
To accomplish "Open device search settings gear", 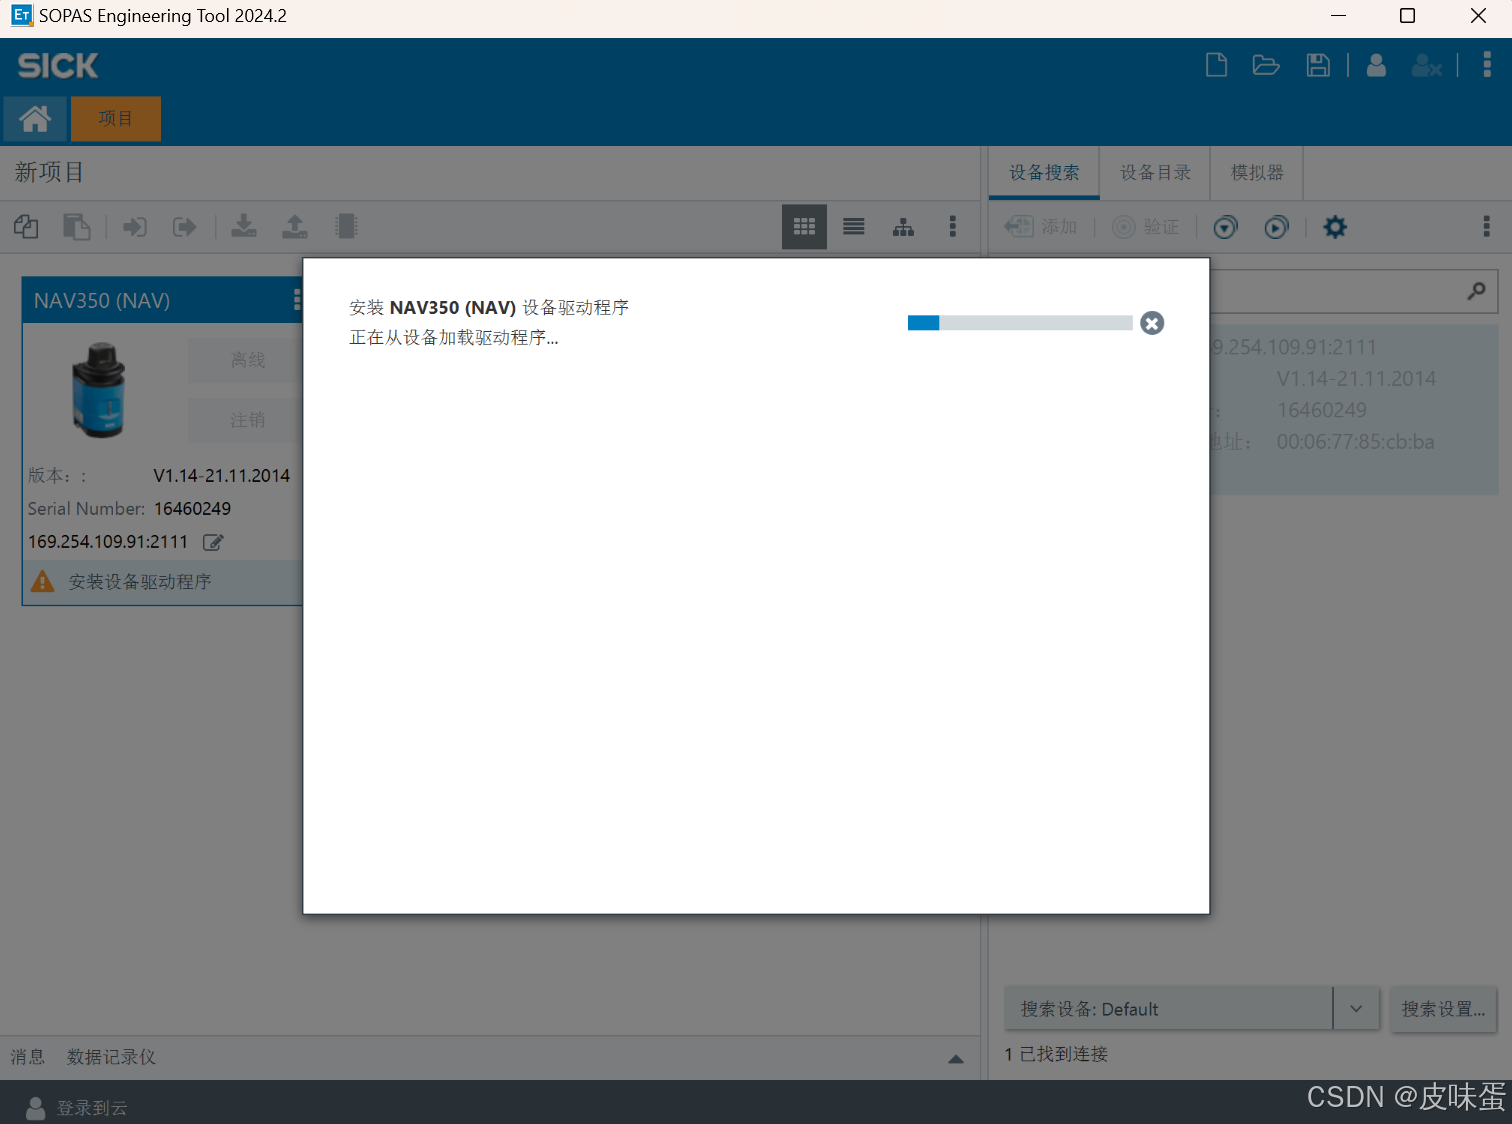I will 1335,227.
